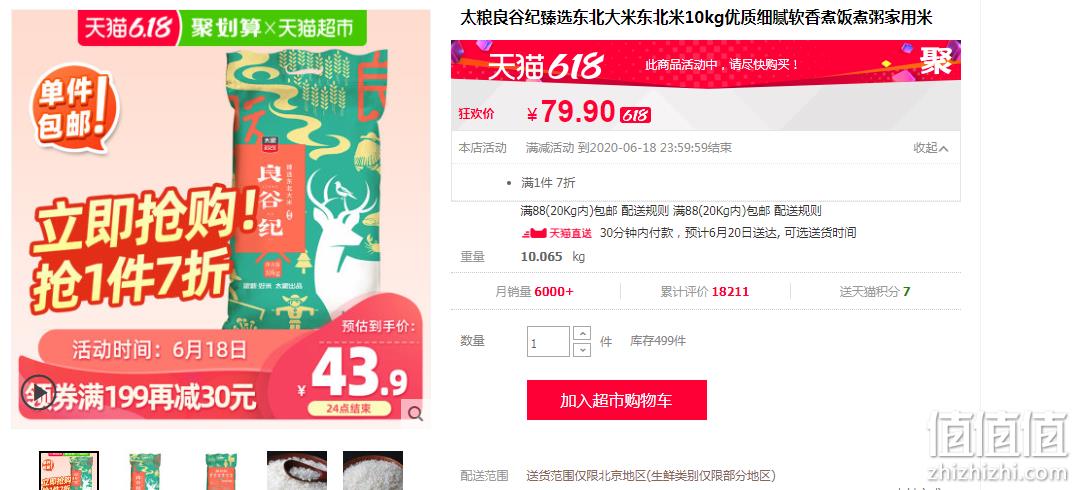Click the 天猫直送 delivery icon
The image size is (1077, 490).
pos(557,233)
